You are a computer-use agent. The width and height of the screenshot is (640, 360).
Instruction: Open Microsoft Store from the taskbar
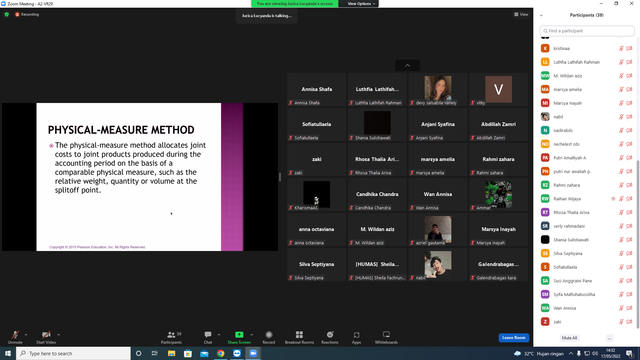point(188,353)
